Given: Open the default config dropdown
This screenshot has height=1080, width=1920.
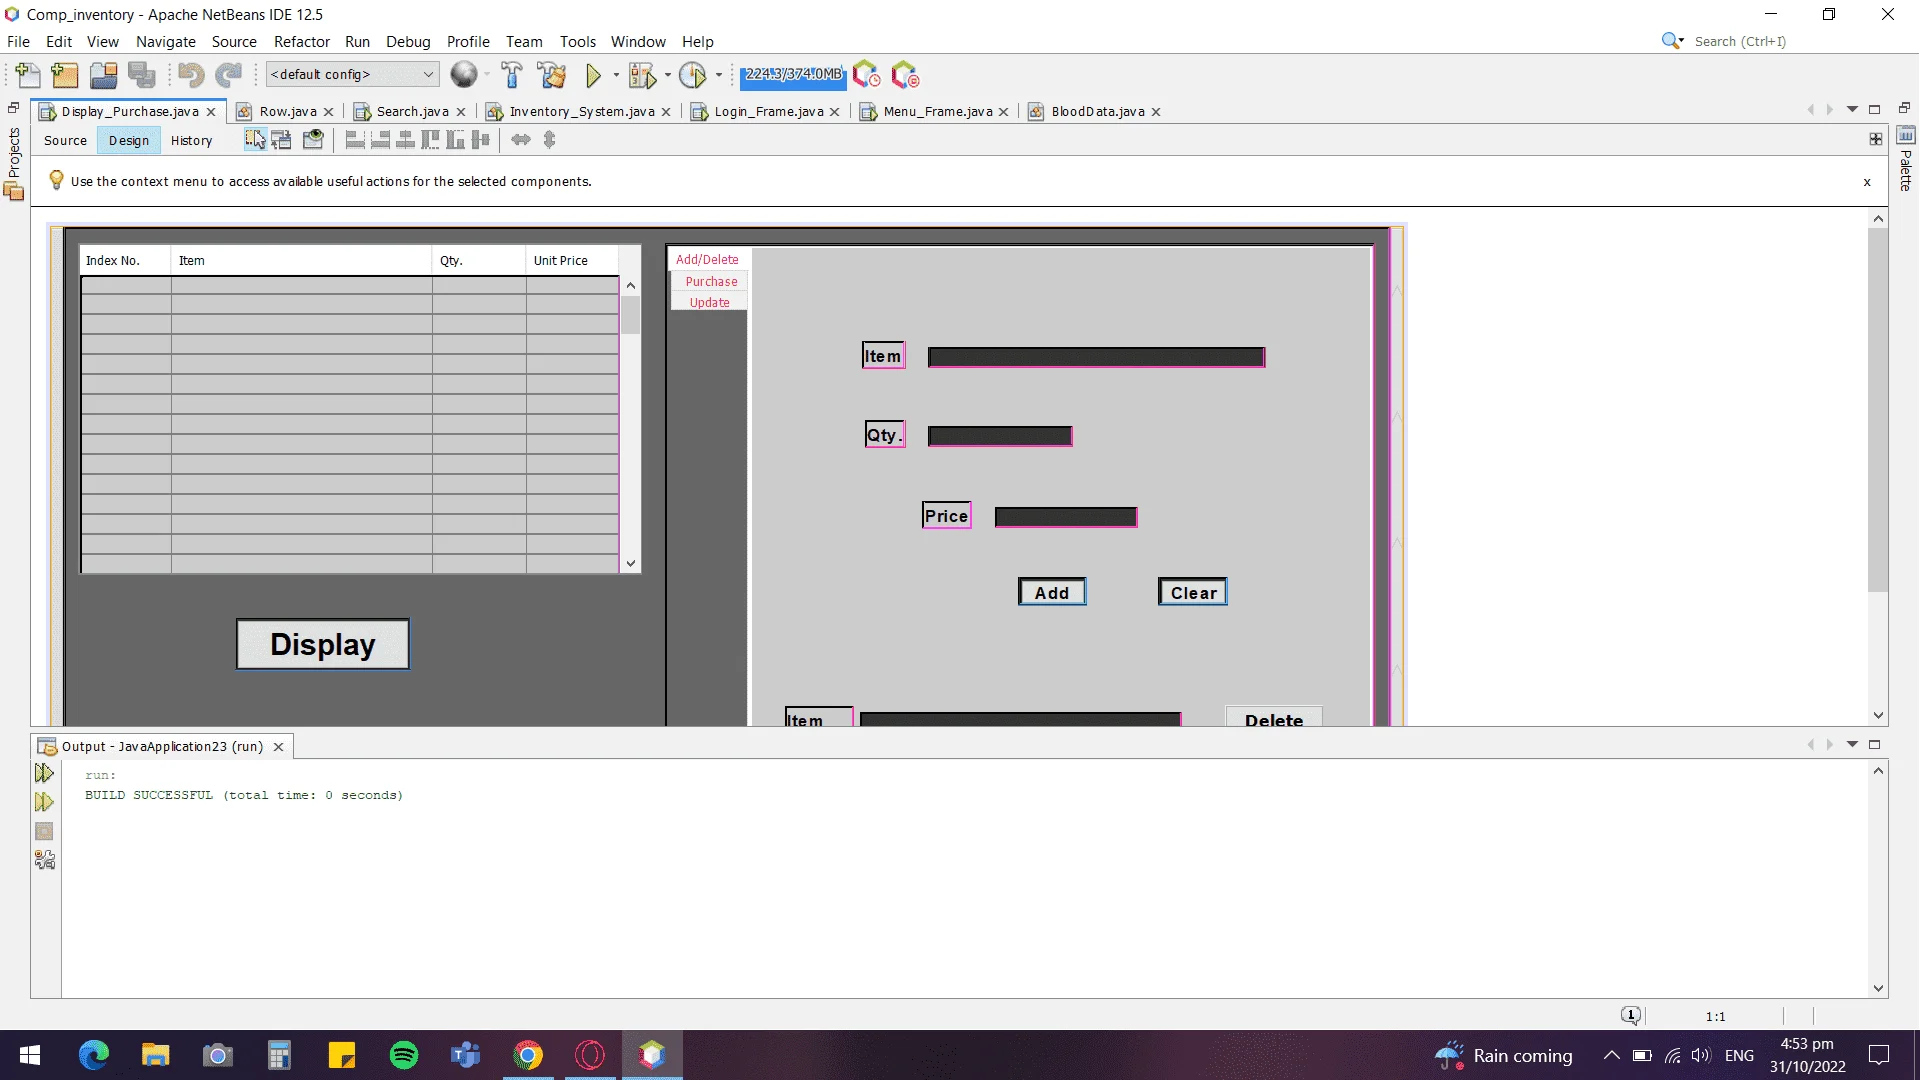Looking at the screenshot, I should coord(352,74).
